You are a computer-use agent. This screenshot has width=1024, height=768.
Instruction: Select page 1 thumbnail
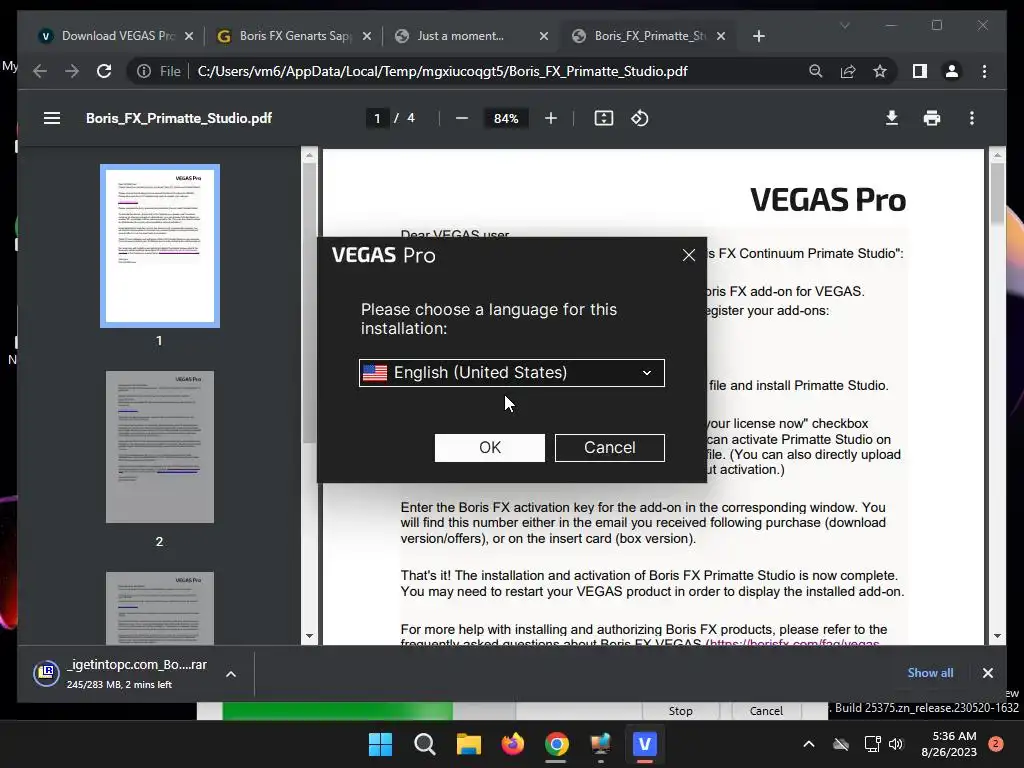160,246
